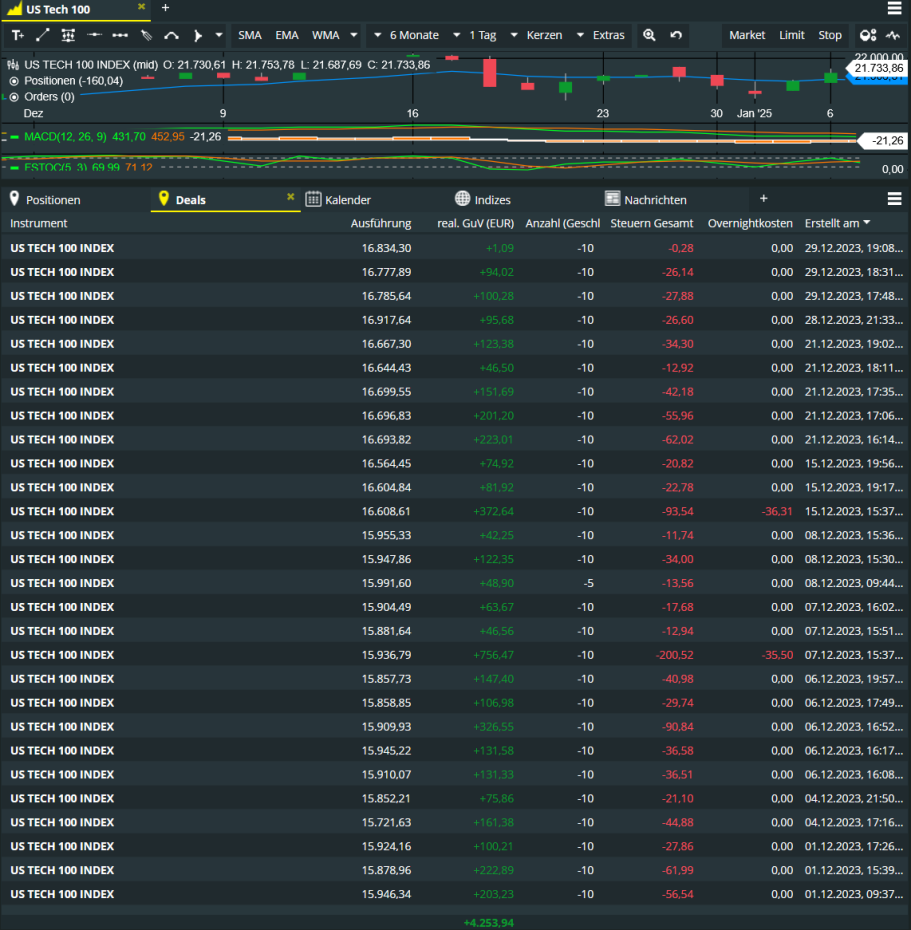Click the +372,64 realized profit cell

tap(493, 511)
